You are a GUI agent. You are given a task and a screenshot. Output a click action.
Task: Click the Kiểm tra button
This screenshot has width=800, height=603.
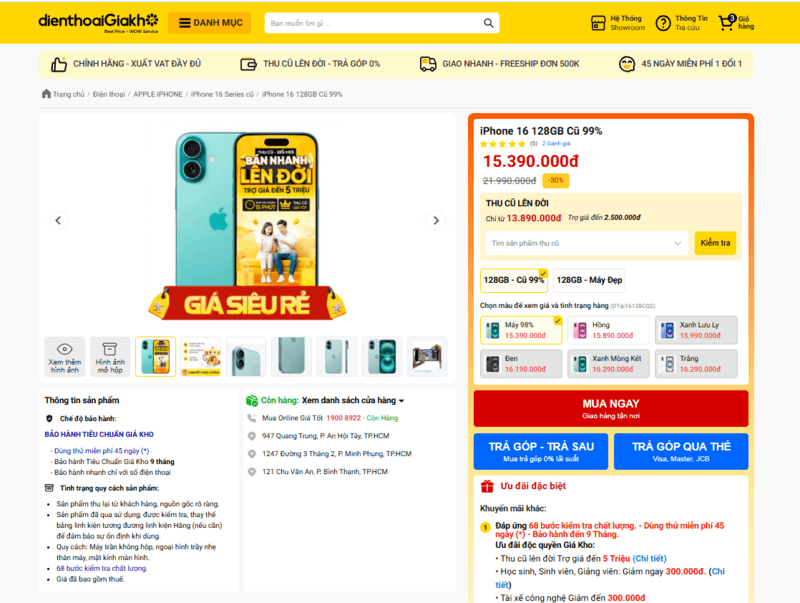pos(715,243)
